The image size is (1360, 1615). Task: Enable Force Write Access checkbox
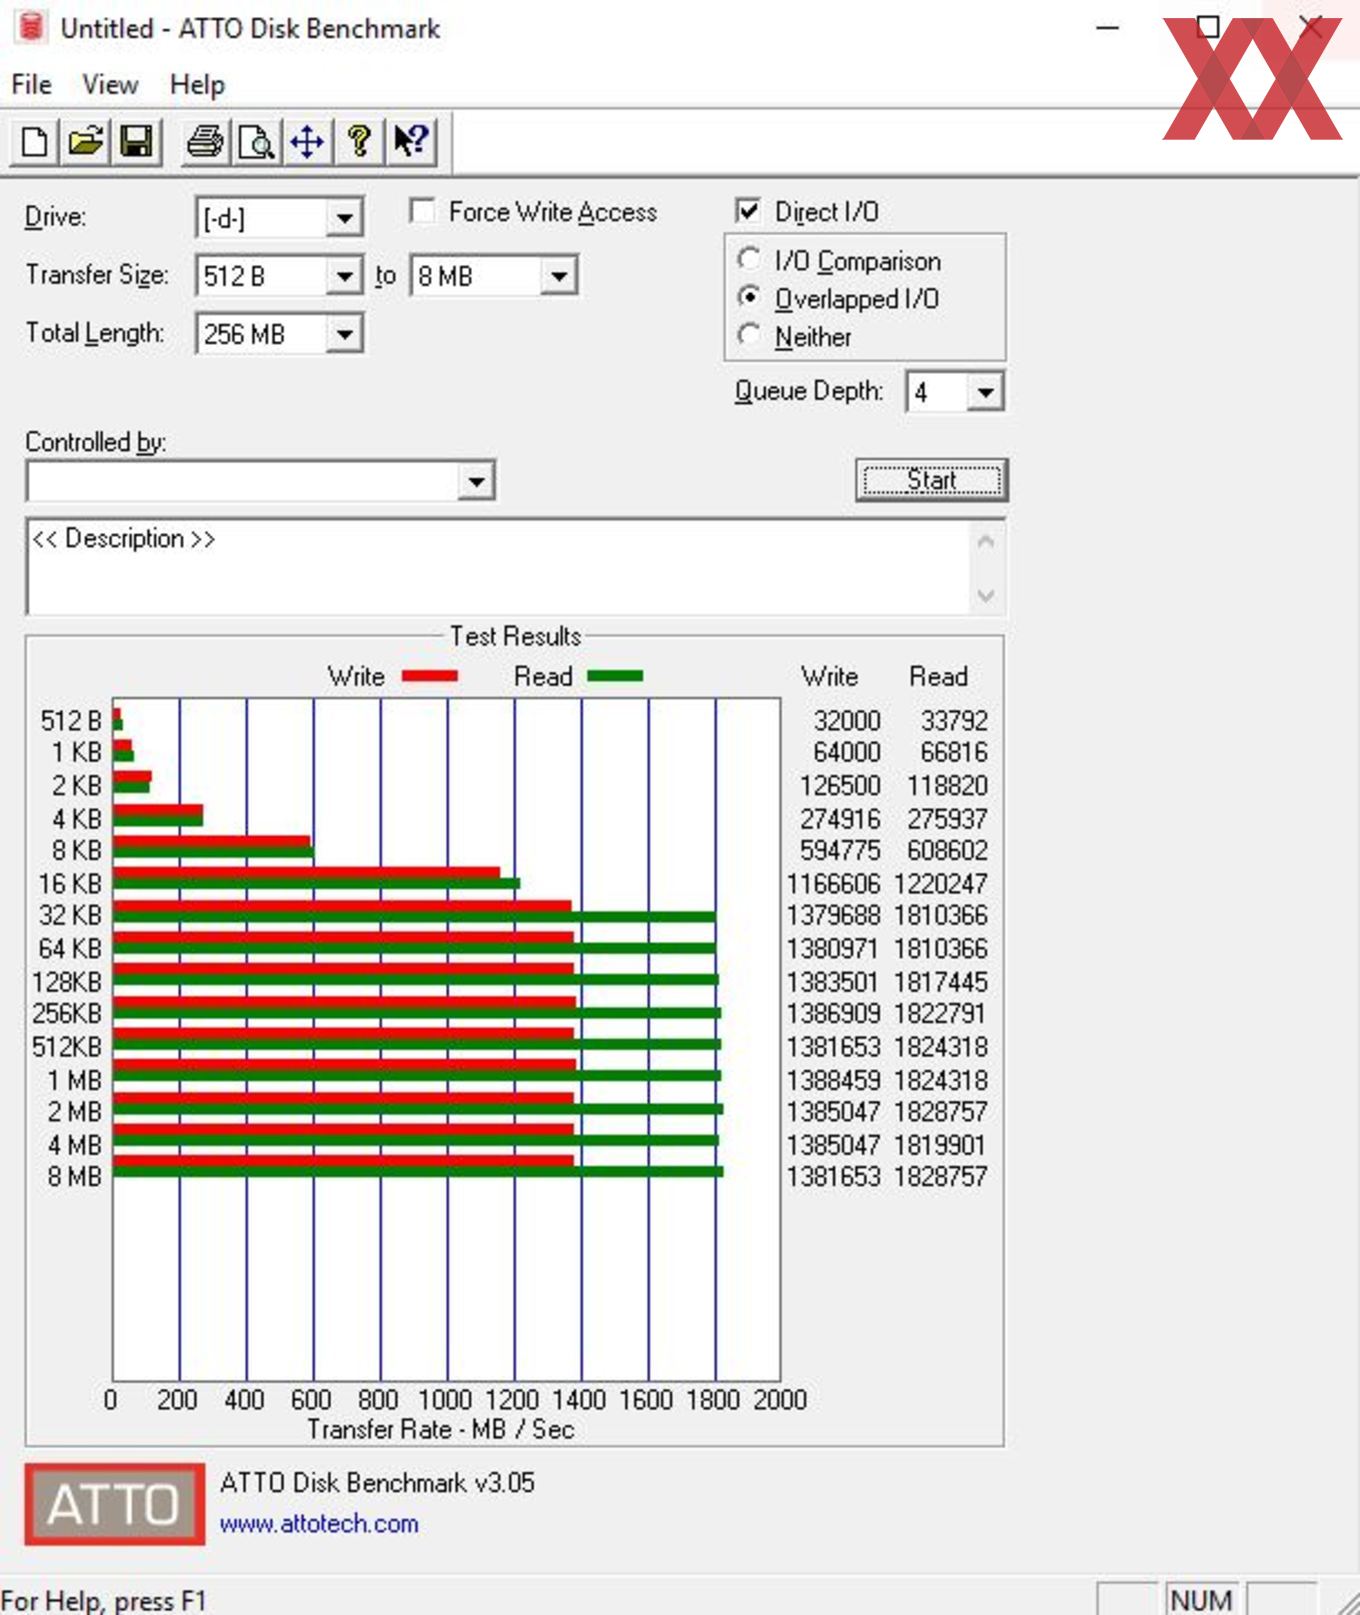(x=423, y=211)
